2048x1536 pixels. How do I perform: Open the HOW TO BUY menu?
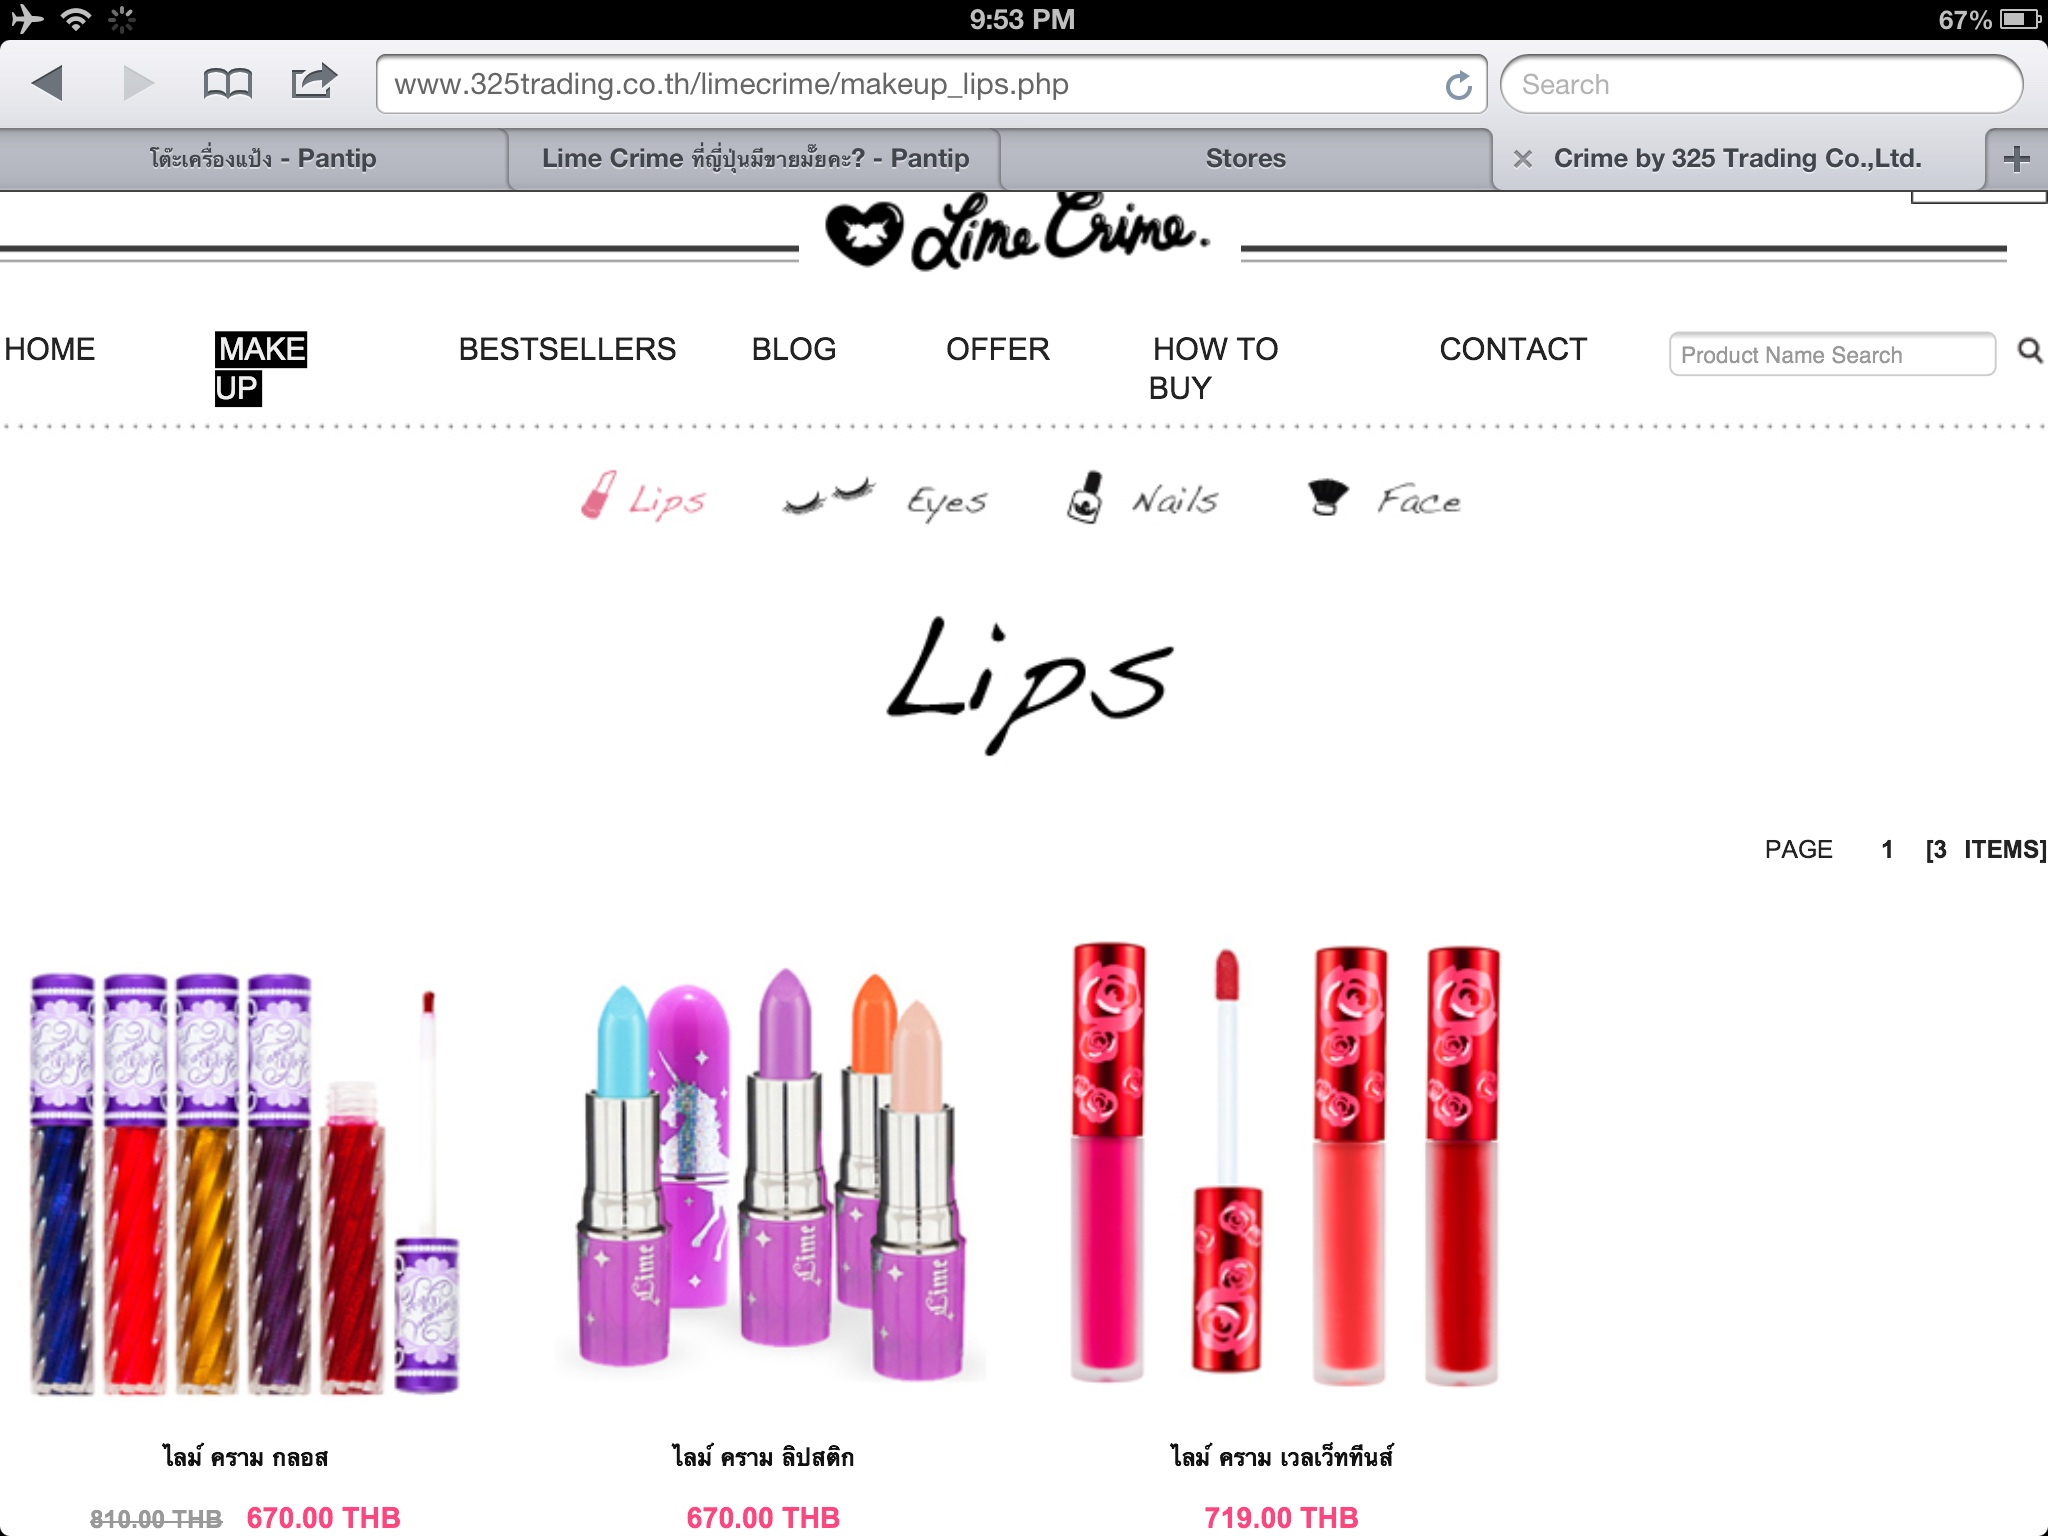pyautogui.click(x=1213, y=368)
